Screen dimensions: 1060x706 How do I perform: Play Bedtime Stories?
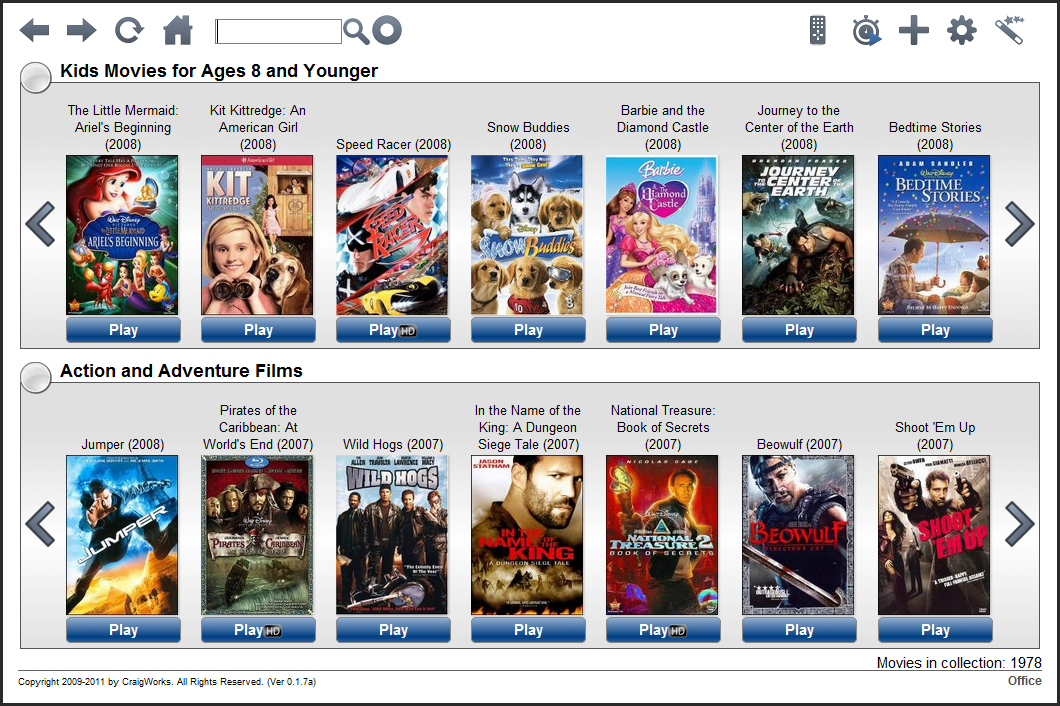point(935,330)
